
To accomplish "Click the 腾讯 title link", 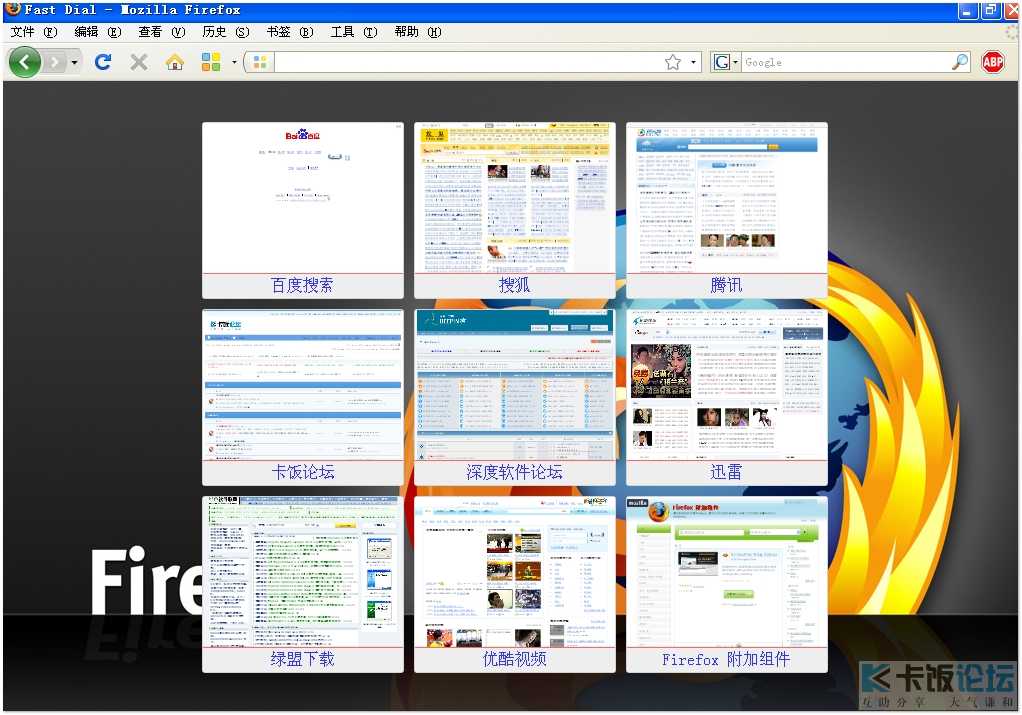I will [727, 285].
